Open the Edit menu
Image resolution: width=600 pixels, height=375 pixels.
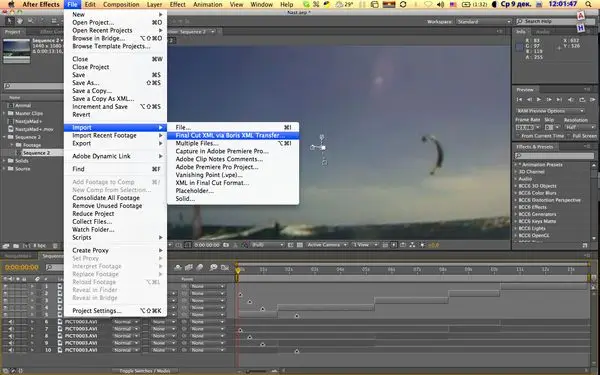90,4
